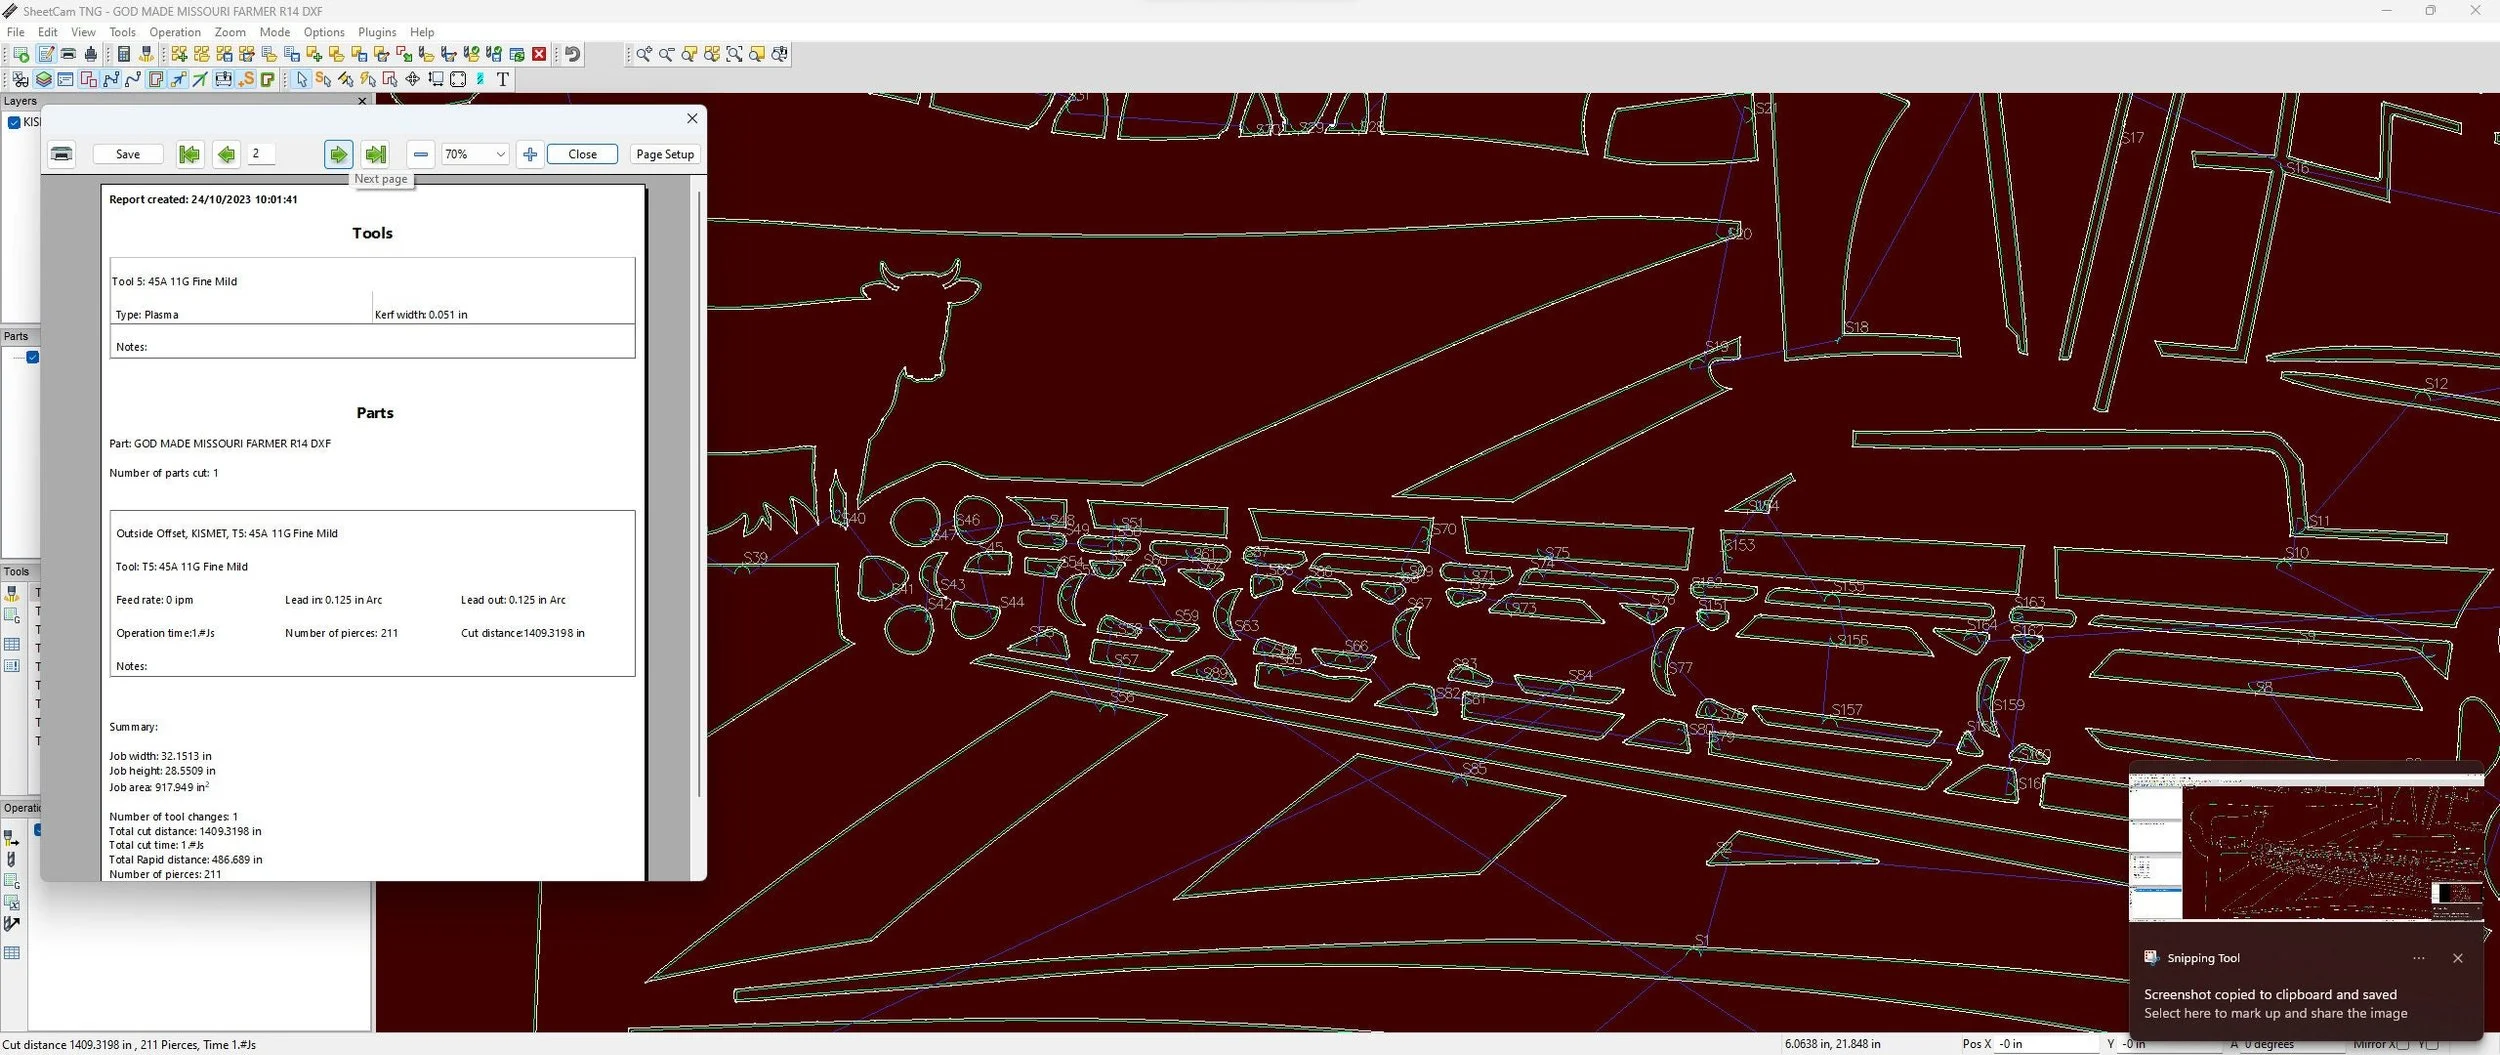Image resolution: width=2500 pixels, height=1055 pixels.
Task: Jump to last page of report
Action: click(376, 154)
